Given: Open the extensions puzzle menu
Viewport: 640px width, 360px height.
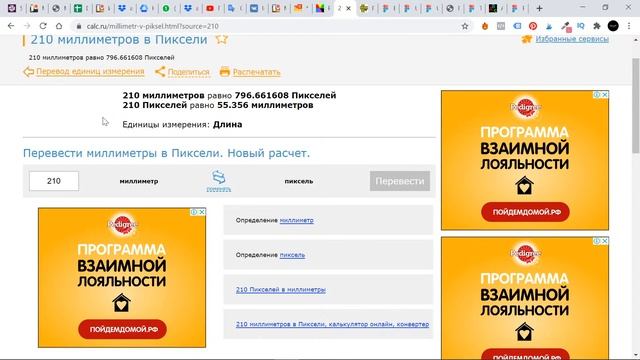Looking at the screenshot, I should pos(597,26).
